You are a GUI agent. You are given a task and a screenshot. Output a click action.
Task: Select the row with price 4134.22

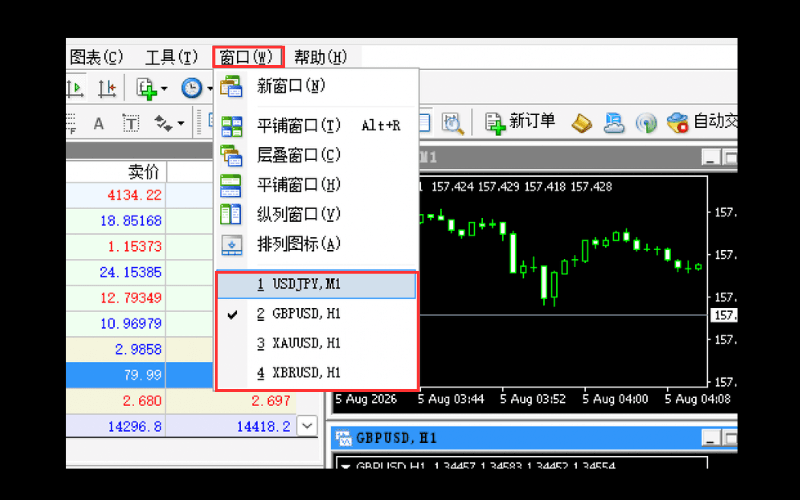click(139, 195)
